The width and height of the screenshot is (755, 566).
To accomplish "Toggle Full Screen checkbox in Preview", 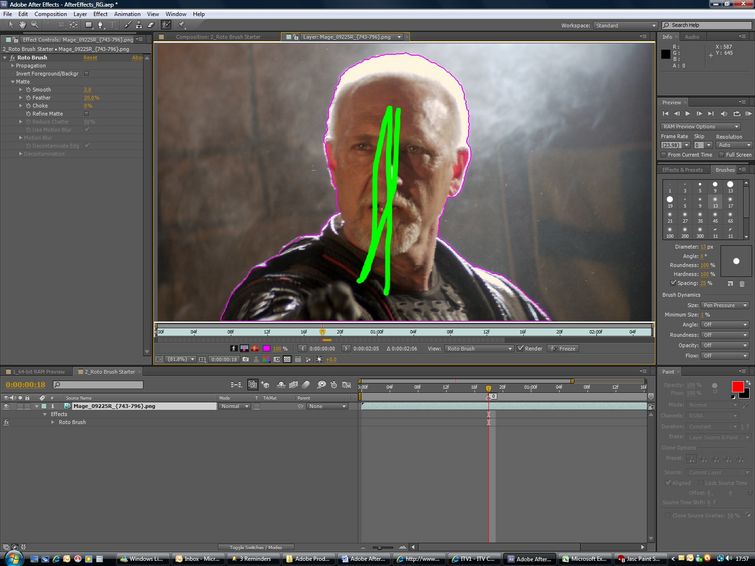I will [722, 155].
